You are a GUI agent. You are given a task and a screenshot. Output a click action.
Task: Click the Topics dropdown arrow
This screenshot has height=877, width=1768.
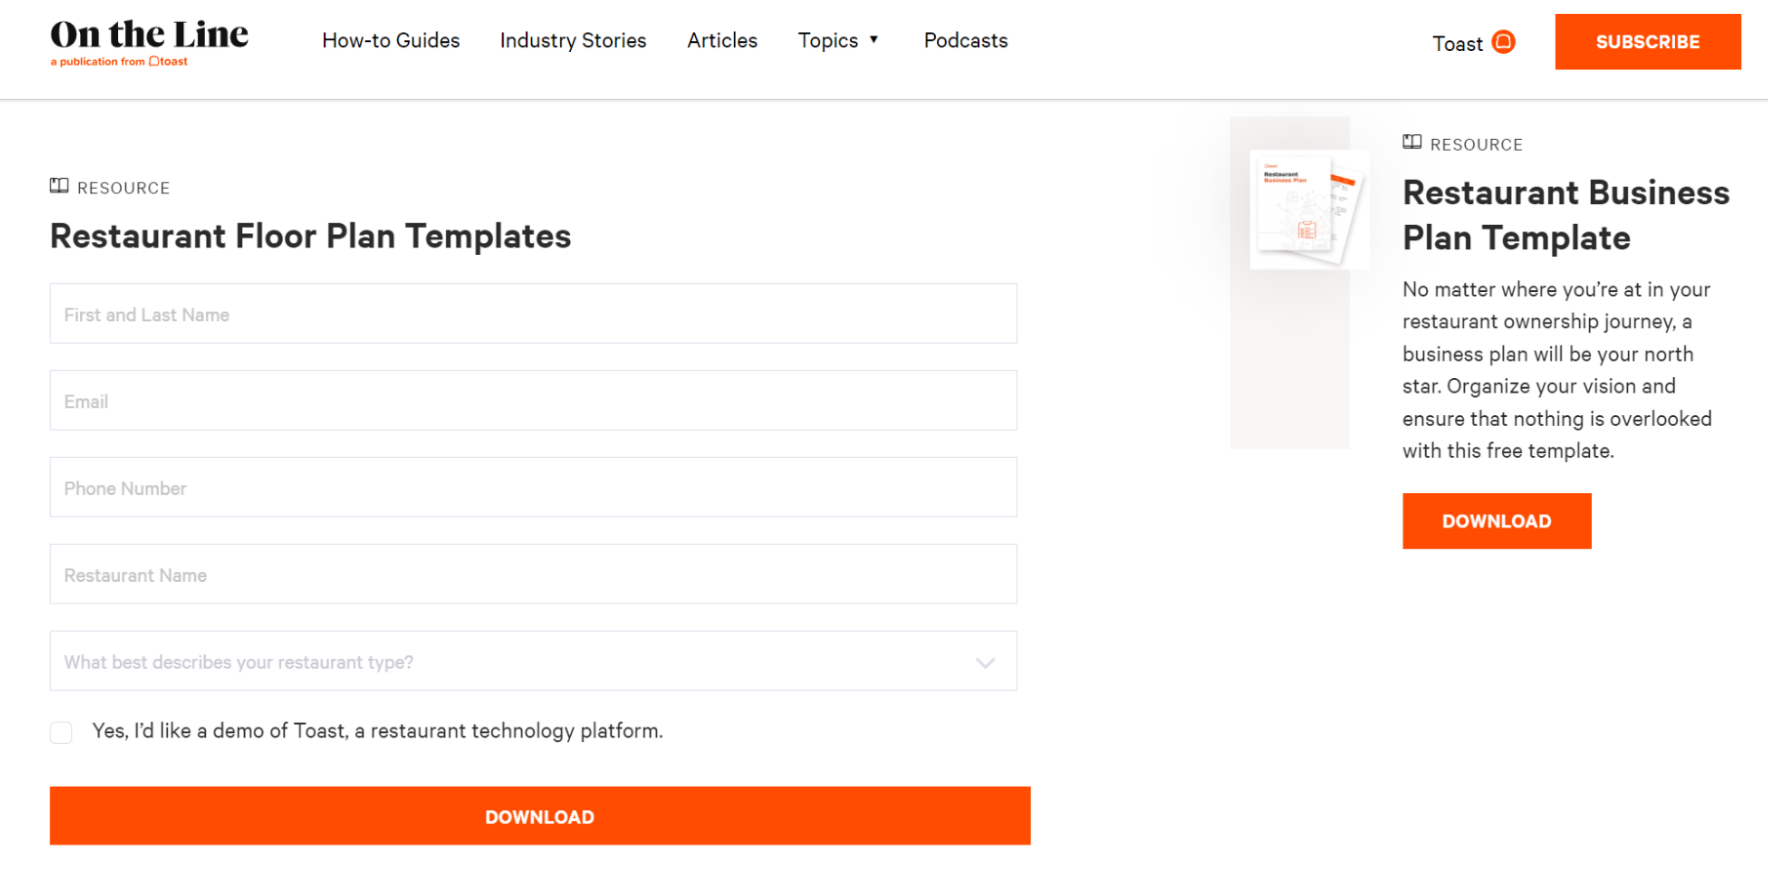[874, 40]
